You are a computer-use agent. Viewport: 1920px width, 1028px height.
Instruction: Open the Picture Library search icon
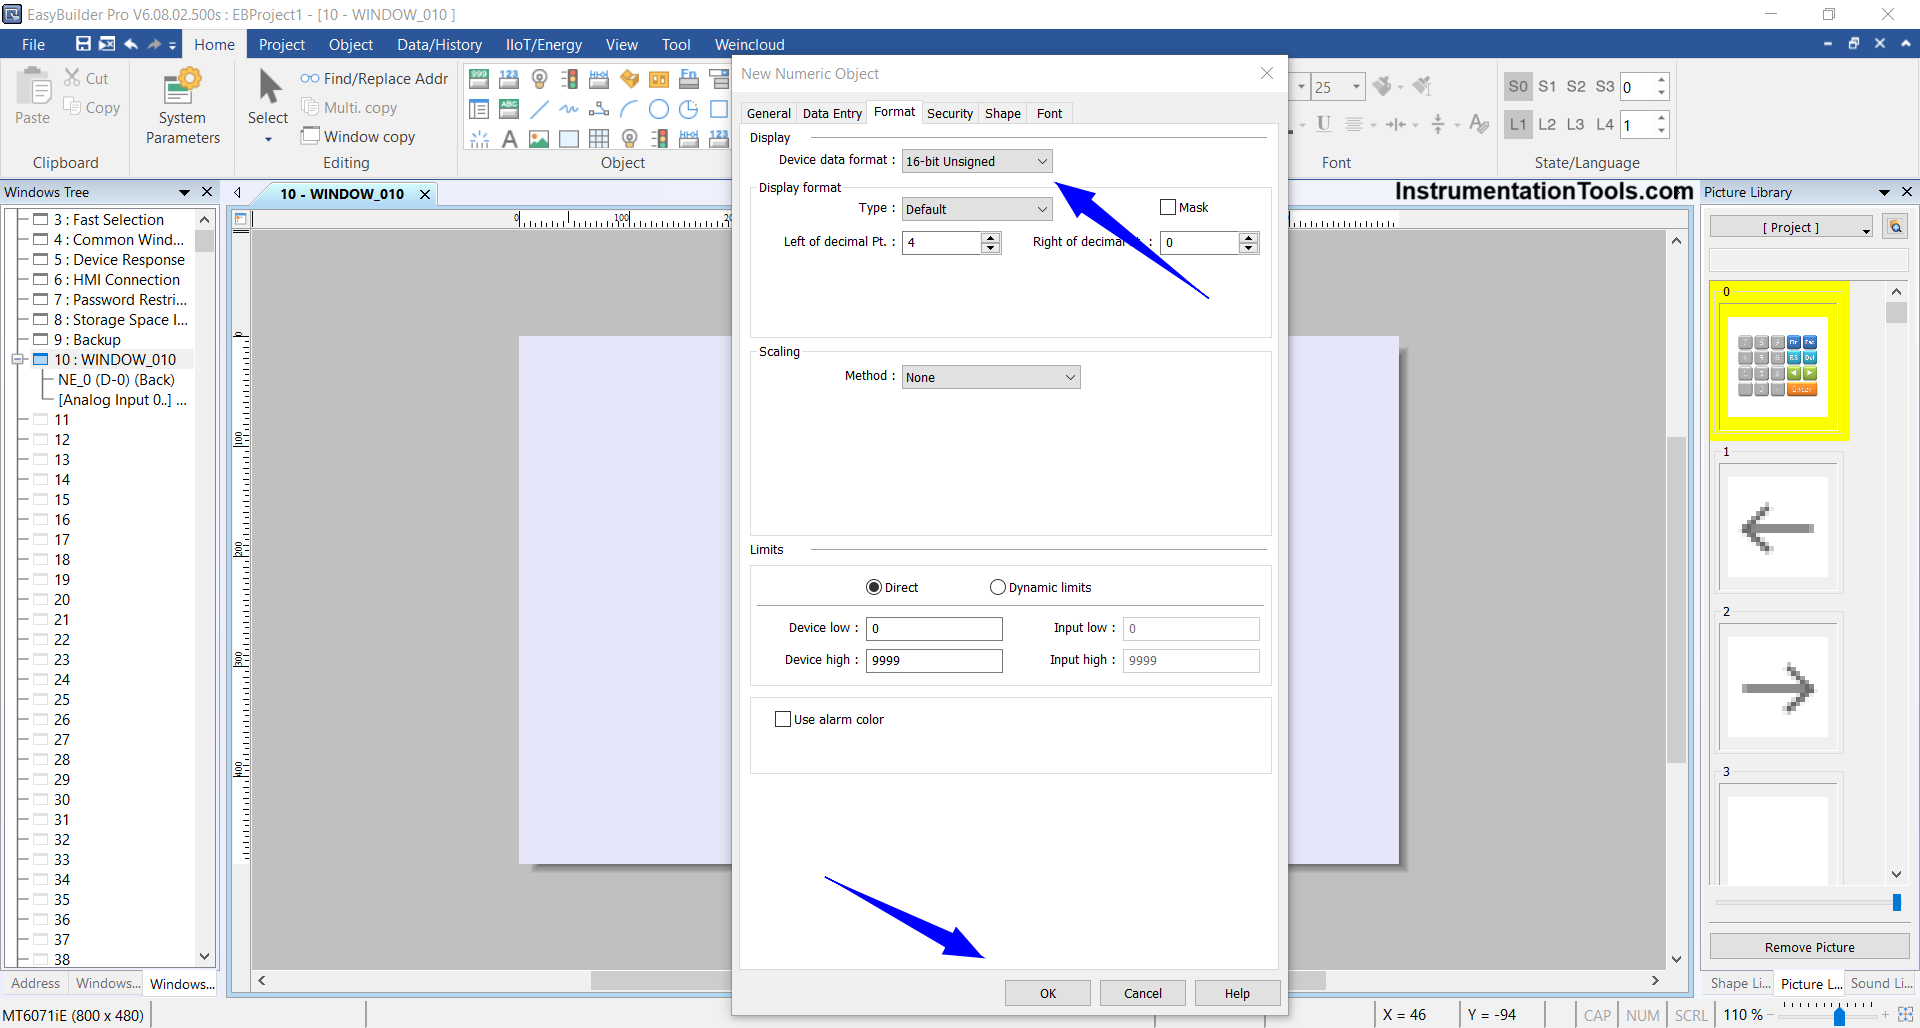[x=1895, y=227]
